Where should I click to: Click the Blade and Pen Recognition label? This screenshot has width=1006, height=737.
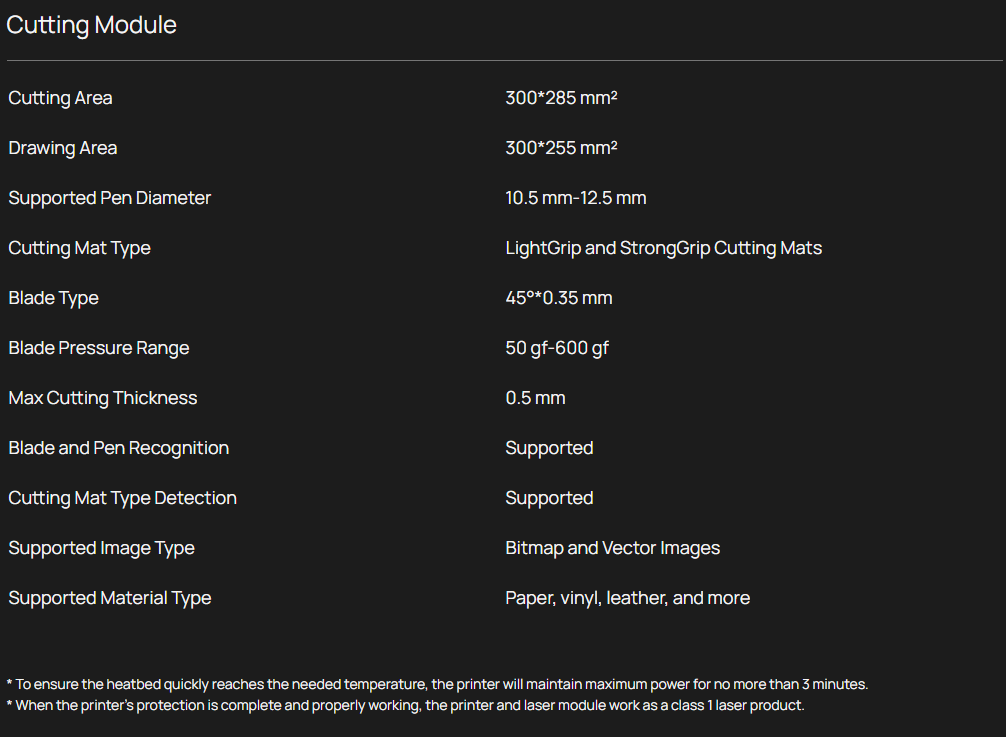point(119,448)
